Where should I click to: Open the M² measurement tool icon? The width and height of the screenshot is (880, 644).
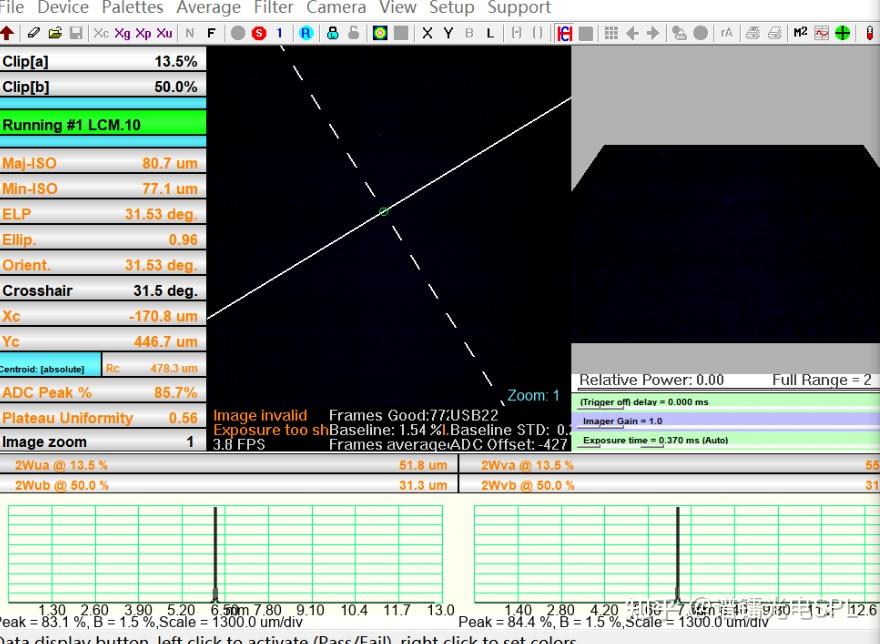coord(800,33)
